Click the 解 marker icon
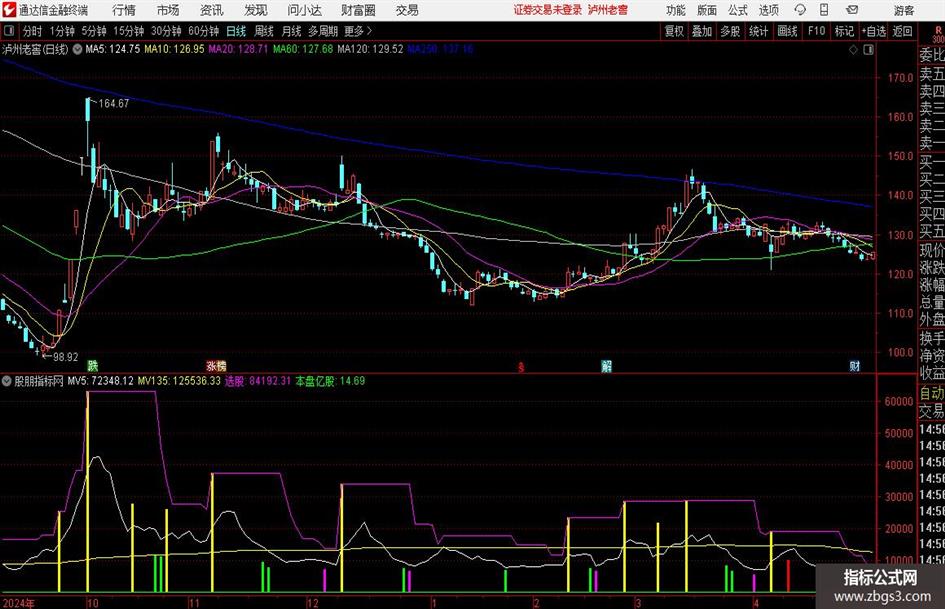Image resolution: width=945 pixels, height=609 pixels. [606, 365]
